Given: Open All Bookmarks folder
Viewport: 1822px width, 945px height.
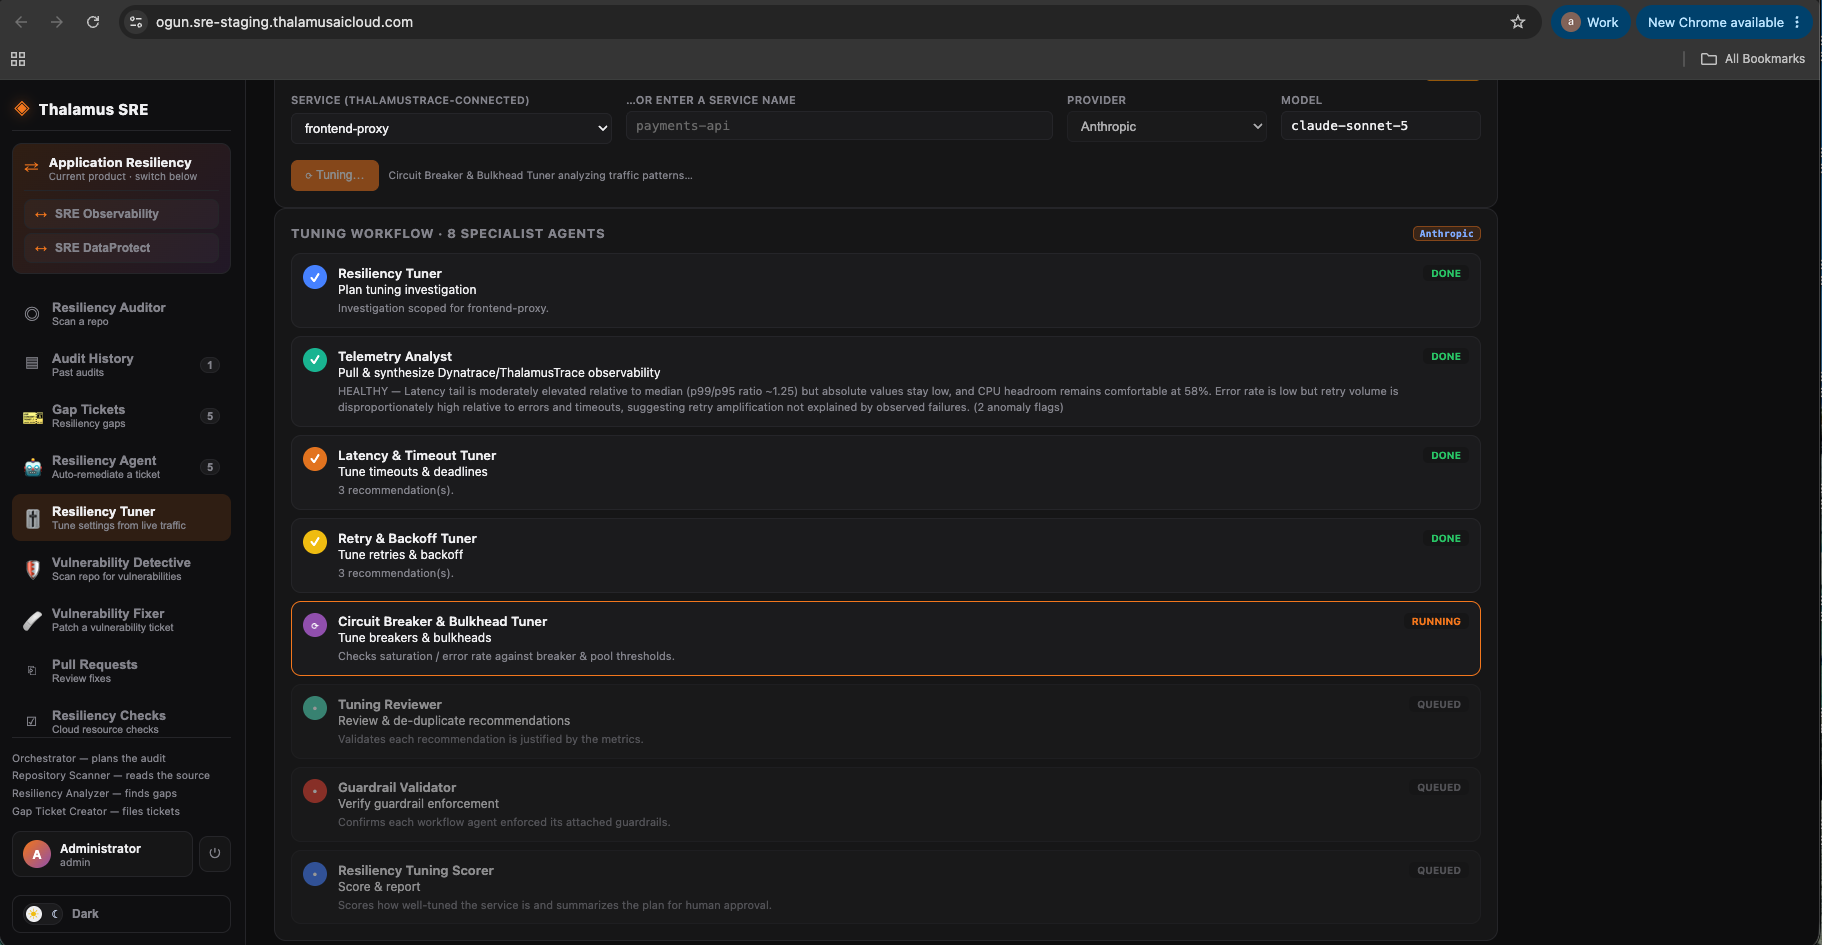Looking at the screenshot, I should pos(1753,59).
